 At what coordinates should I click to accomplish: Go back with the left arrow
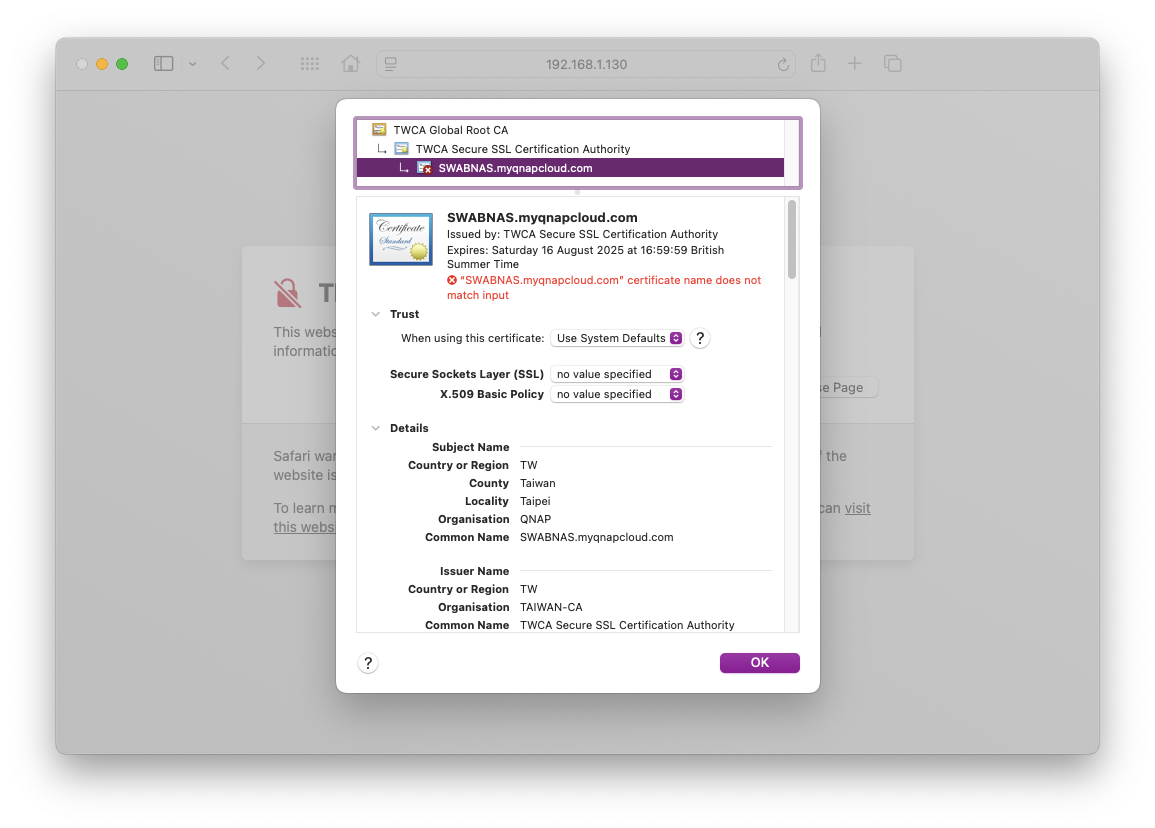(225, 64)
